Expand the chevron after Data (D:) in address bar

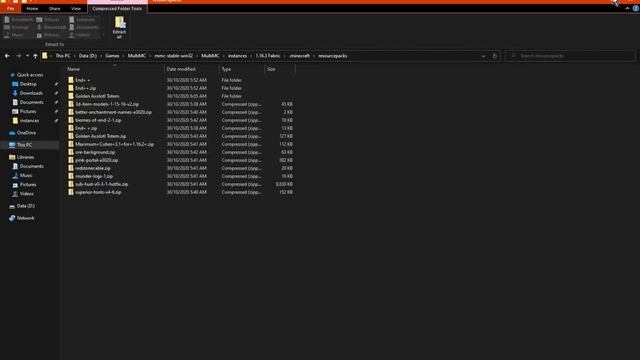[101, 56]
